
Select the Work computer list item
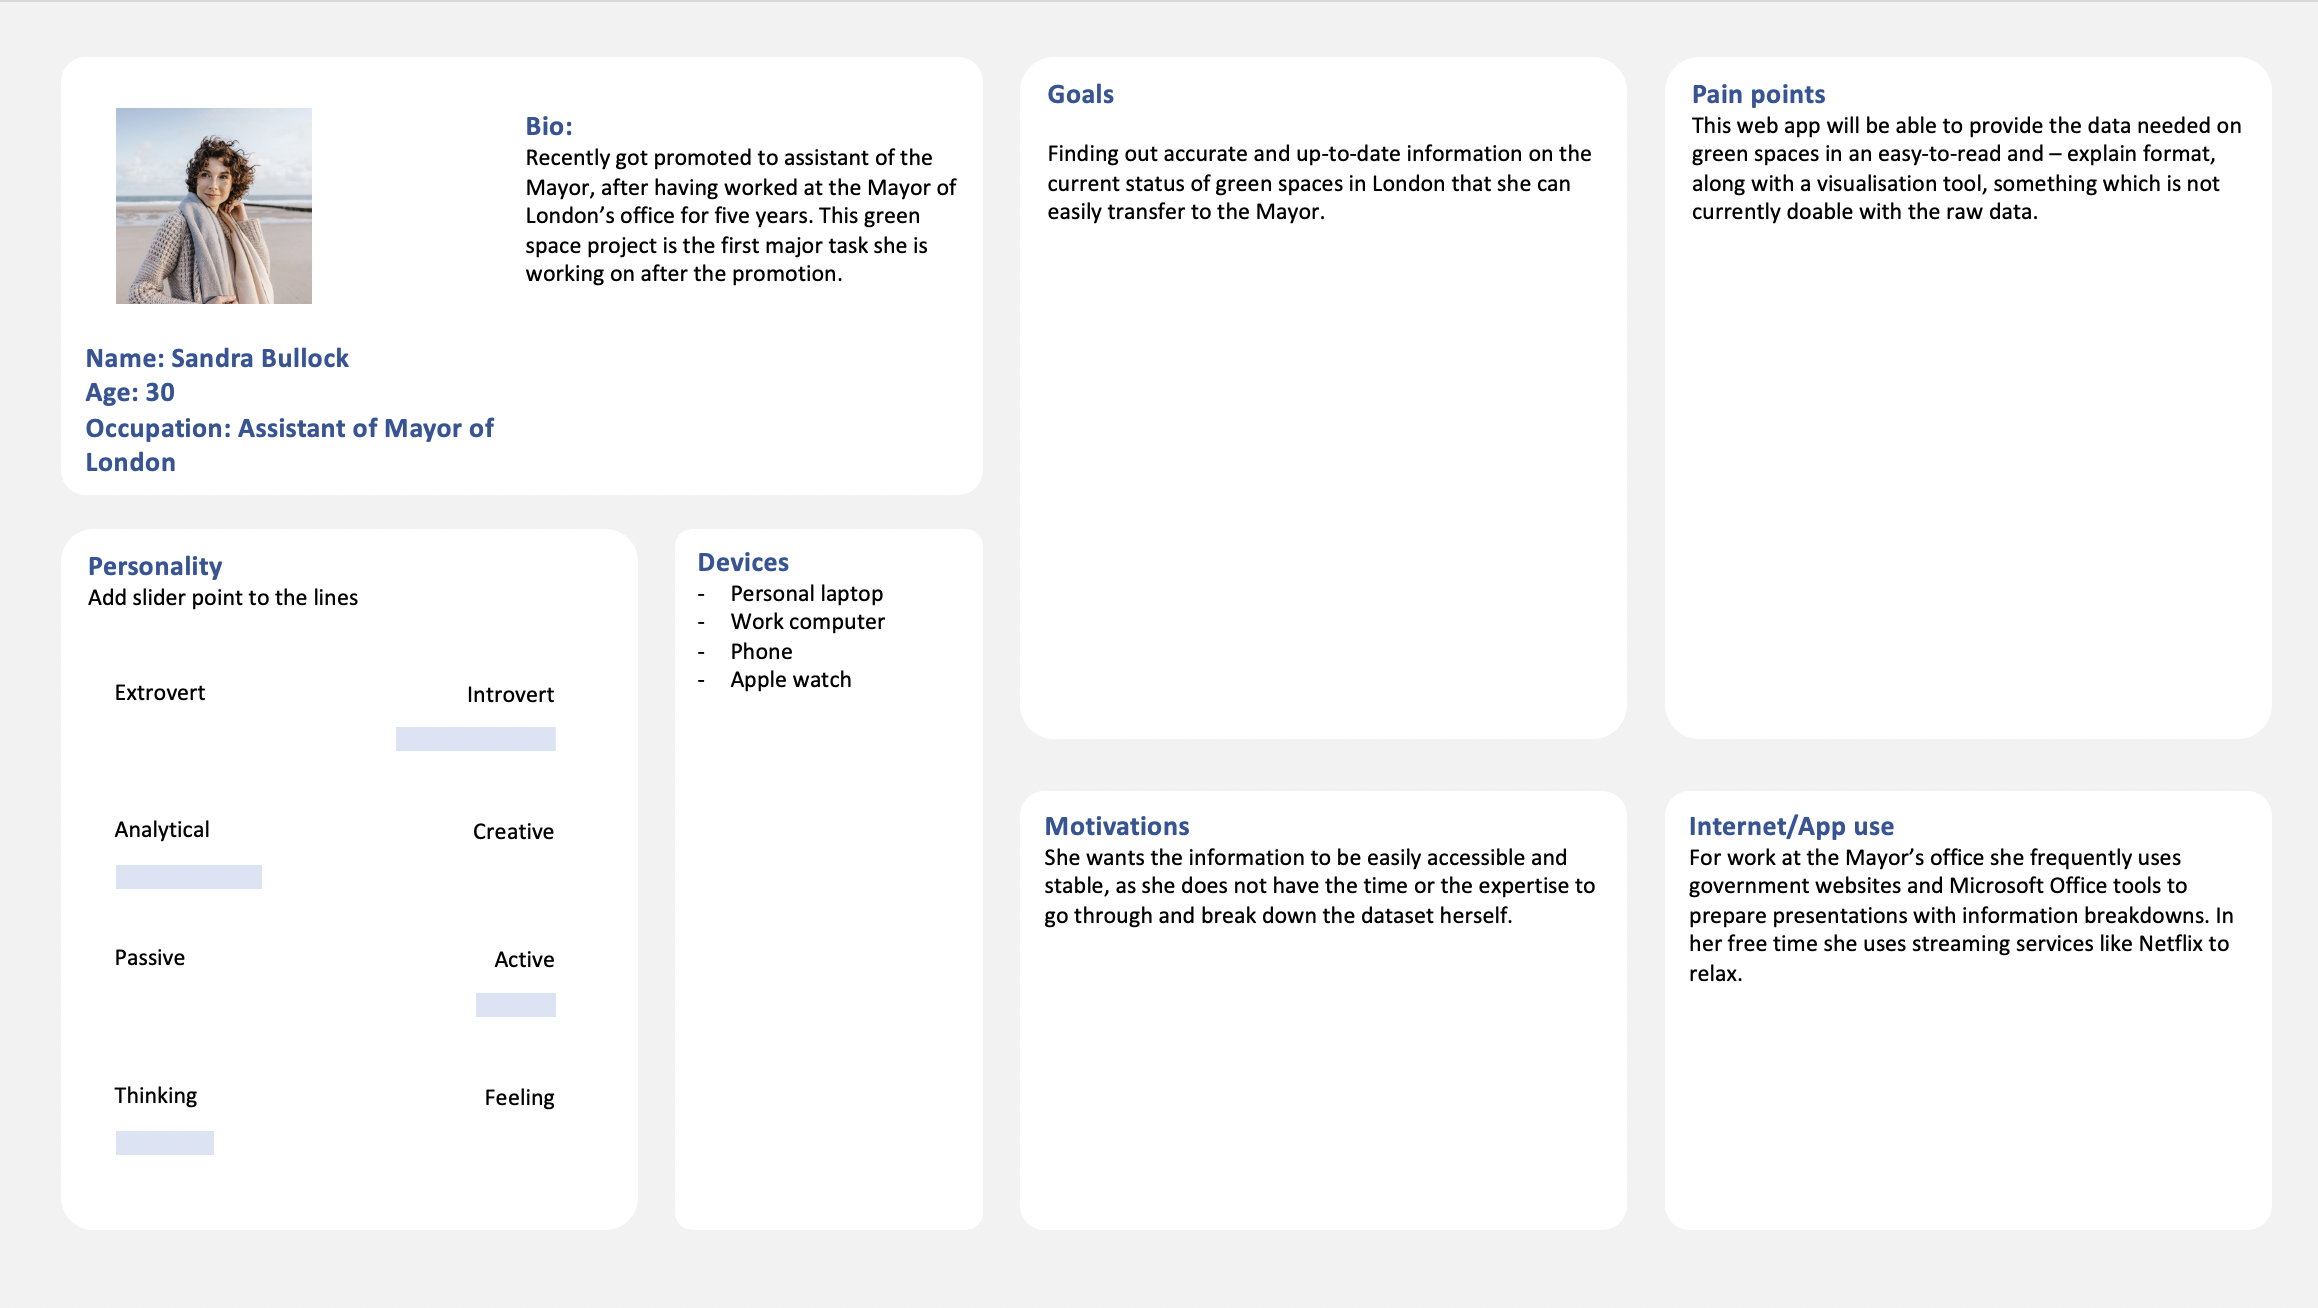tap(808, 622)
